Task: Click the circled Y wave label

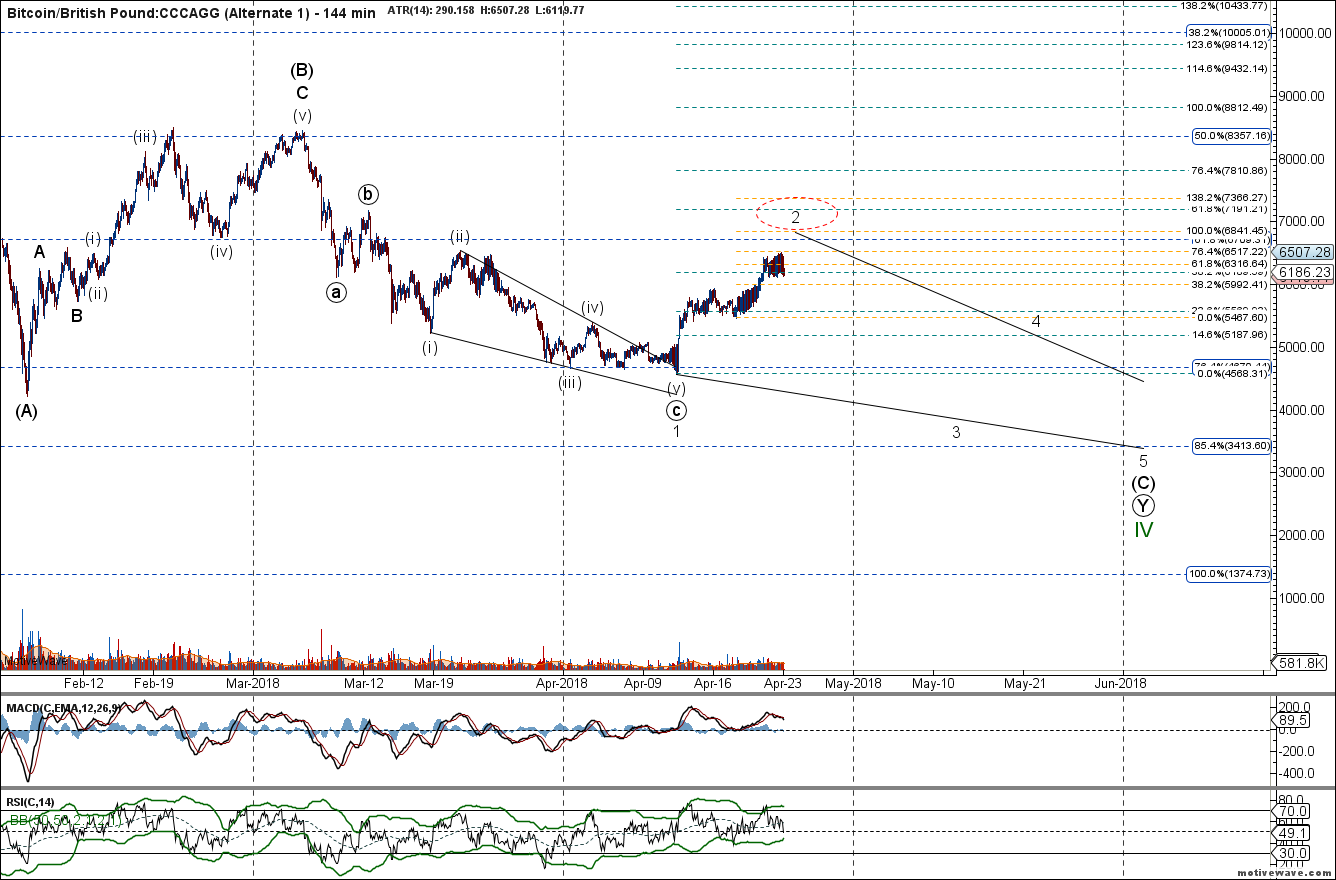Action: pos(1143,505)
